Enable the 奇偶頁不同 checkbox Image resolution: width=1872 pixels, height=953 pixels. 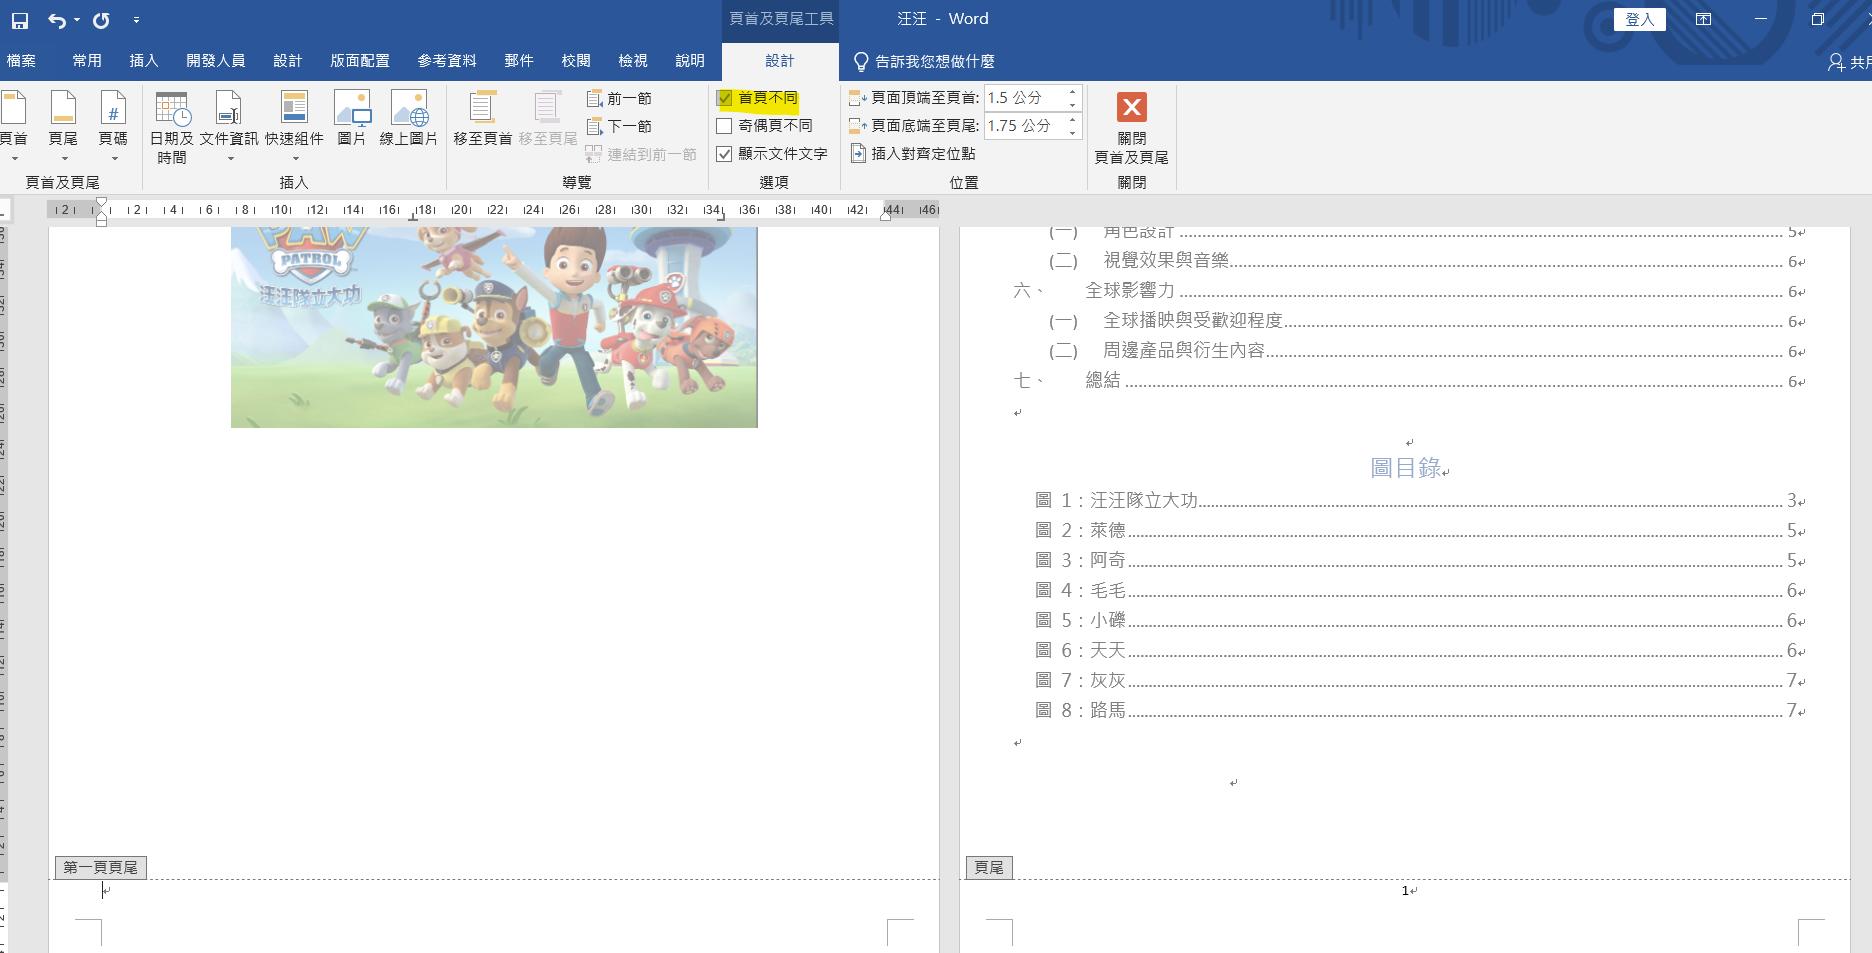725,126
